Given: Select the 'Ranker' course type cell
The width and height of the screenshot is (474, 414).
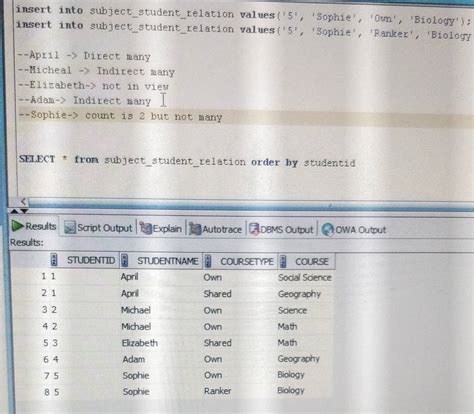Looking at the screenshot, I should [217, 391].
